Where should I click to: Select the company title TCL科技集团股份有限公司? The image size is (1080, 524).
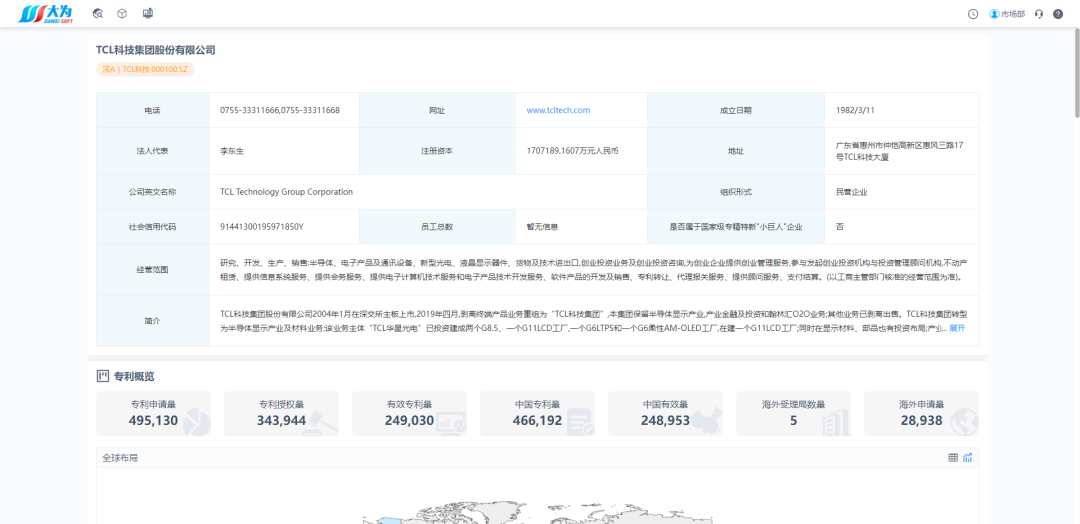[x=156, y=50]
